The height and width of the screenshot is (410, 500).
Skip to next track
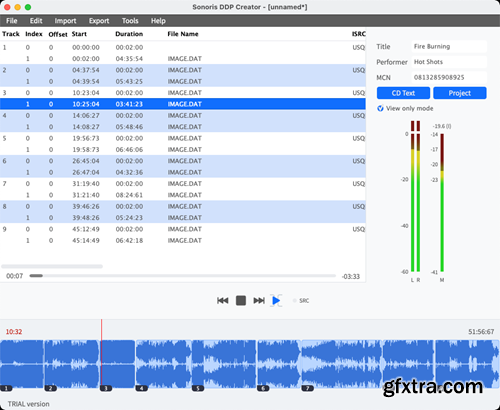259,301
